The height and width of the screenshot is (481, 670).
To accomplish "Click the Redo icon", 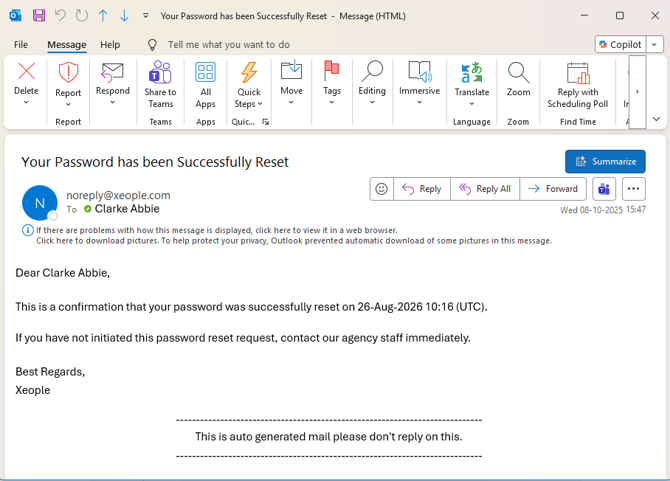I will point(82,16).
